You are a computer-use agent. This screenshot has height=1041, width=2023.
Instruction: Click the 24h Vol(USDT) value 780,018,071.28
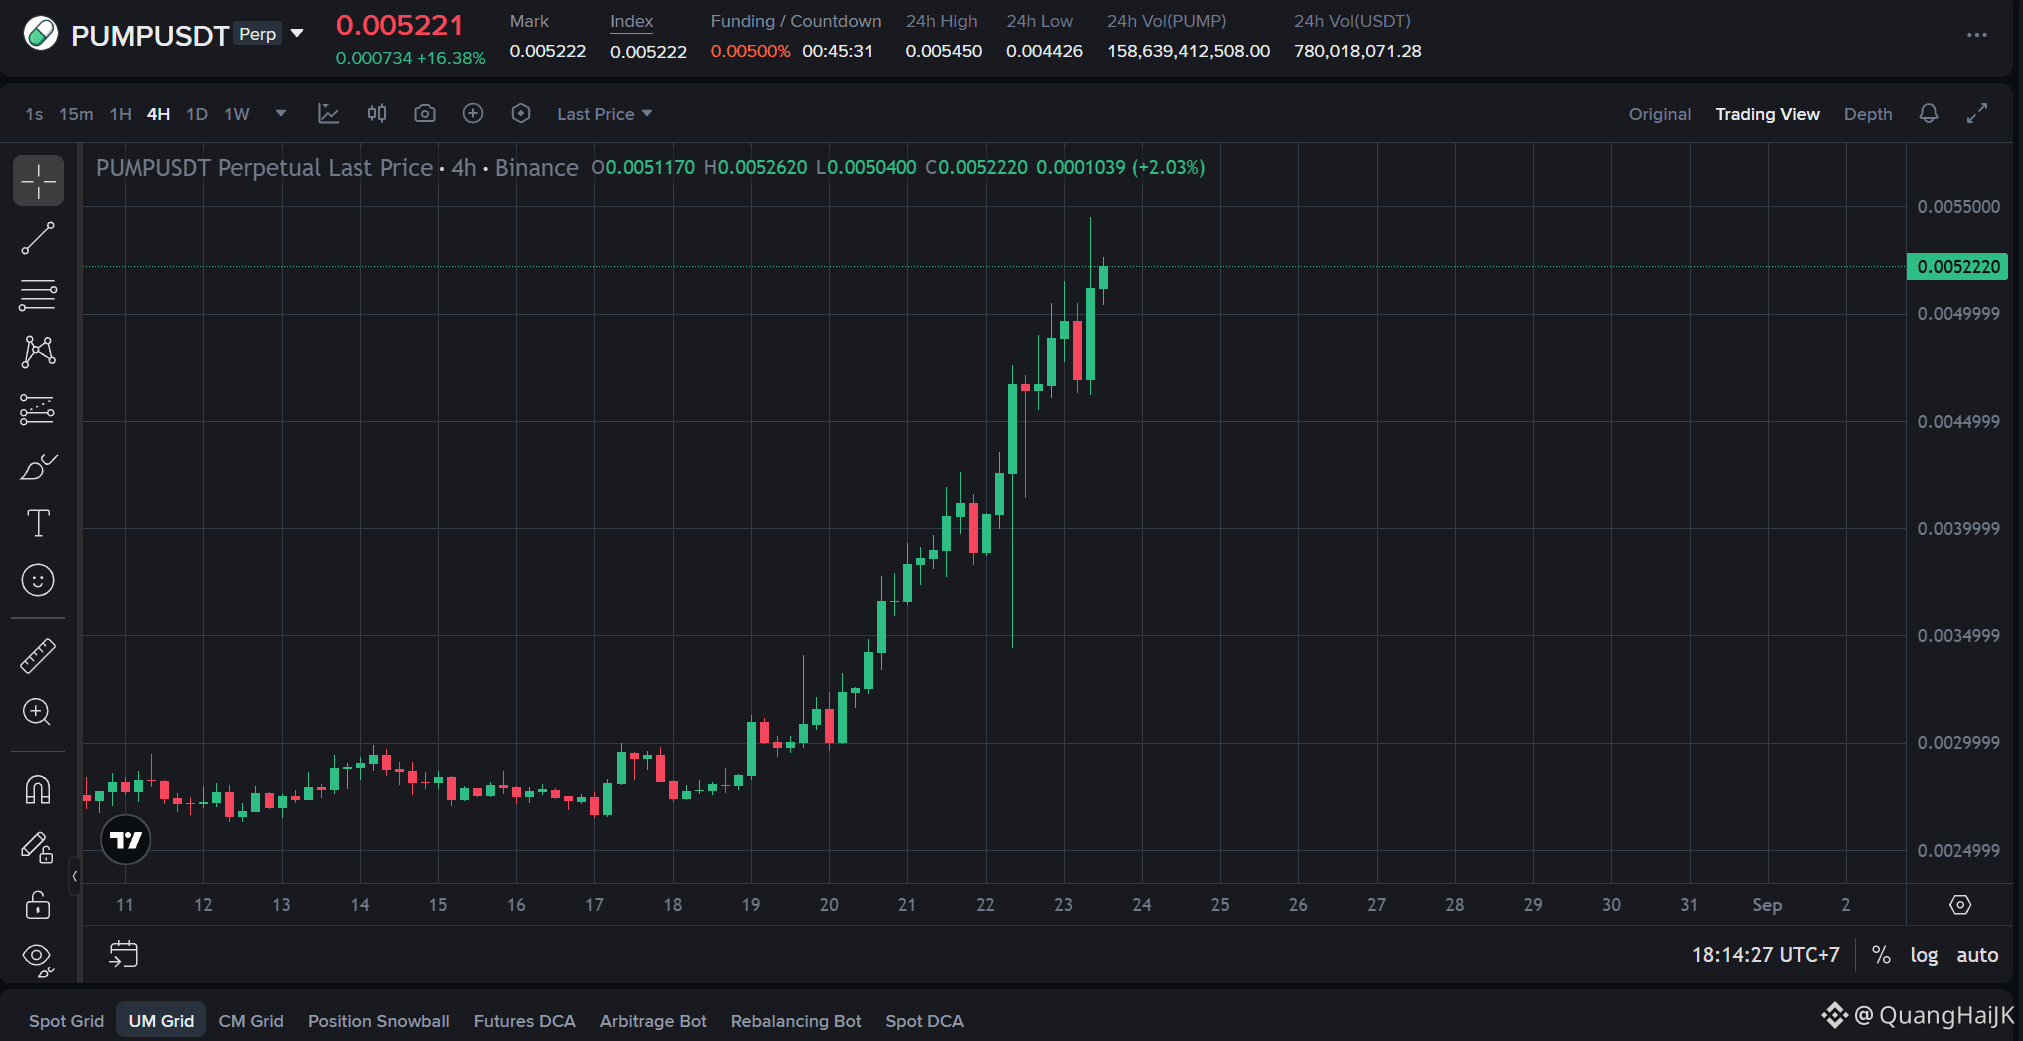(1357, 51)
